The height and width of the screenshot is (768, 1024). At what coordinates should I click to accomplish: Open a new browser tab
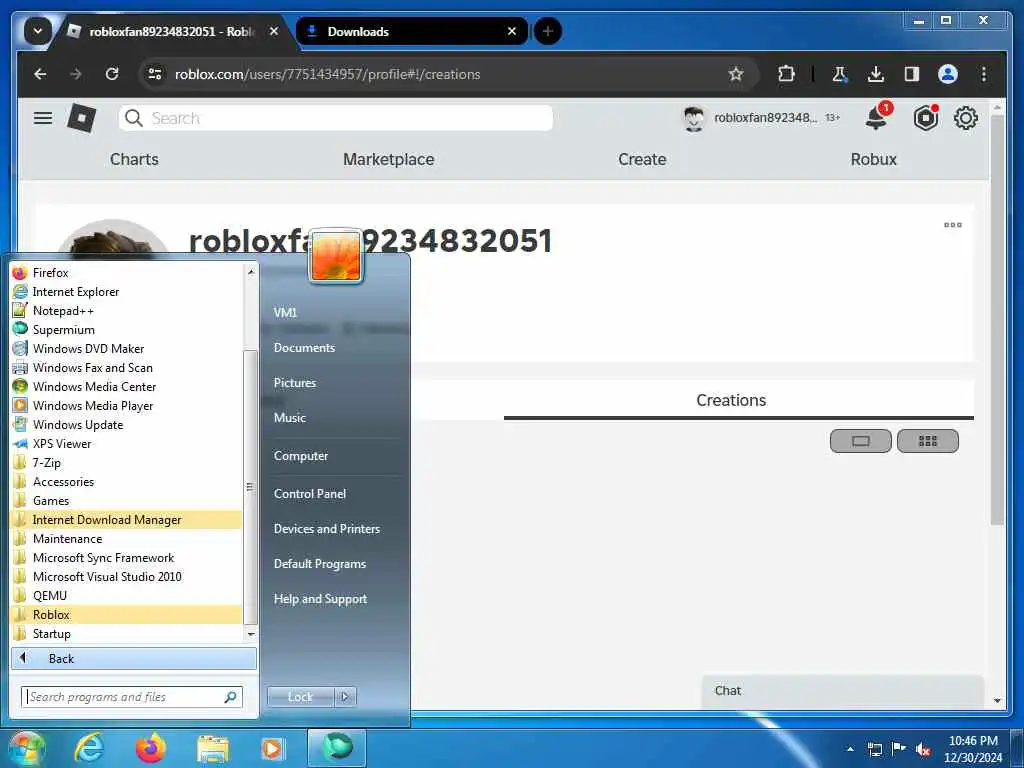point(548,31)
